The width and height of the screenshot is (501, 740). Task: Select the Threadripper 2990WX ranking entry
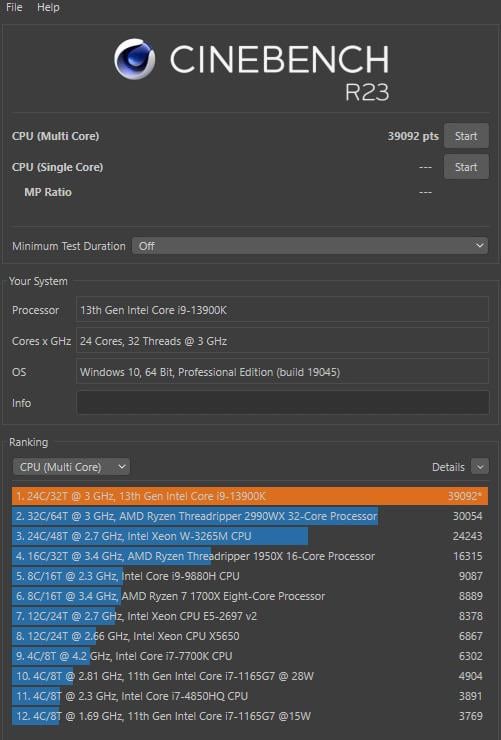(x=250, y=516)
